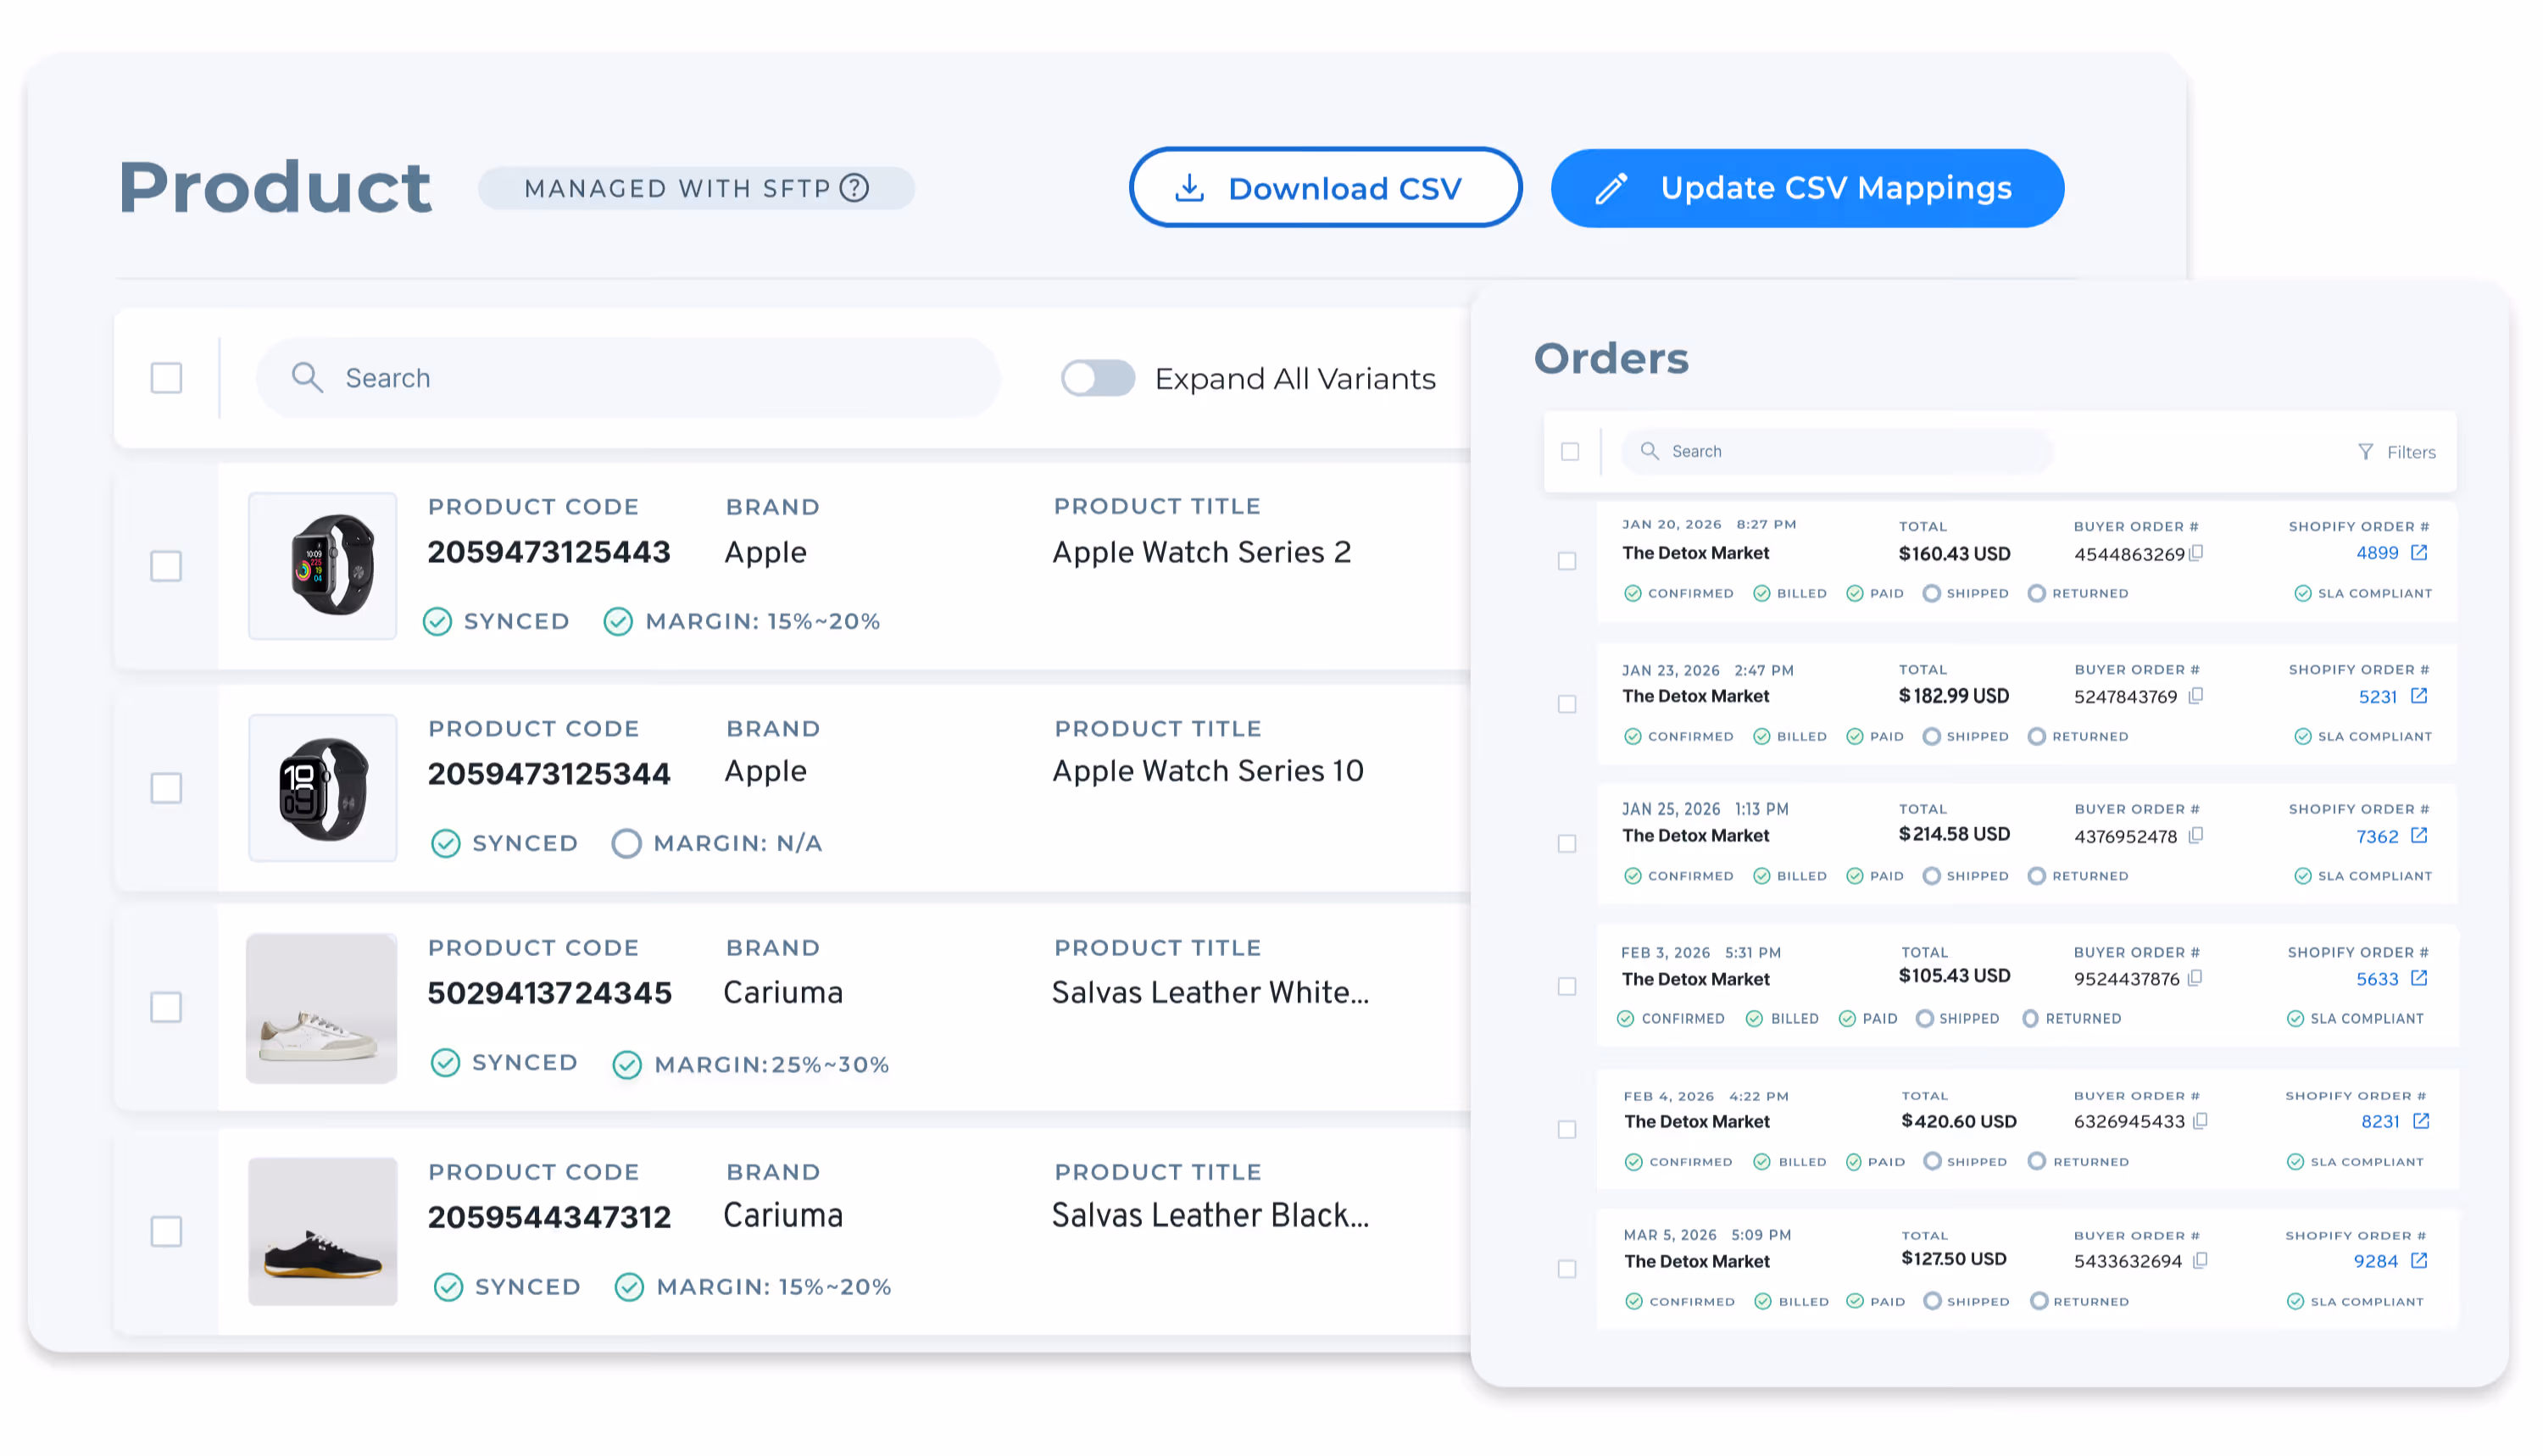The image size is (2543, 1456).
Task: Open the Salvas Leather White sneaker thumbnail
Action: pos(322,1008)
